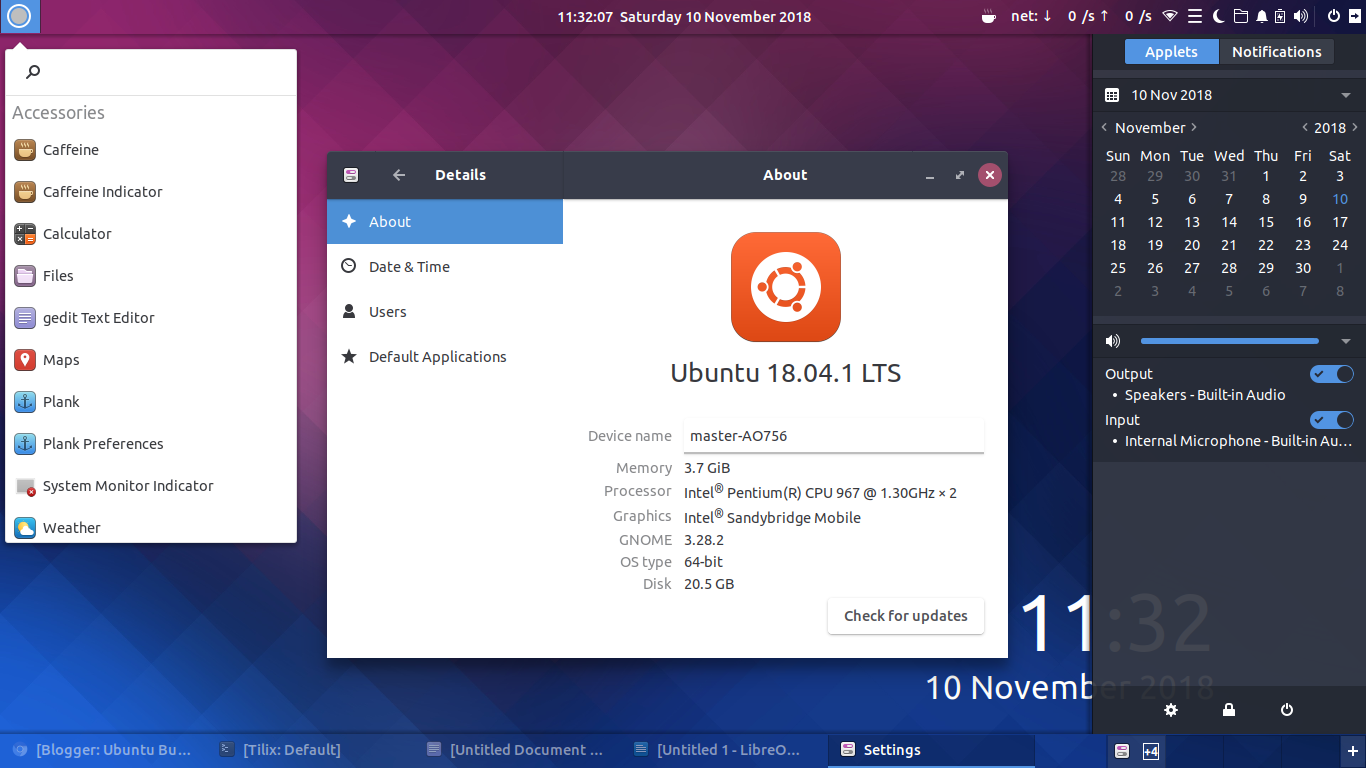Select November 17 in the calendar

pos(1340,222)
